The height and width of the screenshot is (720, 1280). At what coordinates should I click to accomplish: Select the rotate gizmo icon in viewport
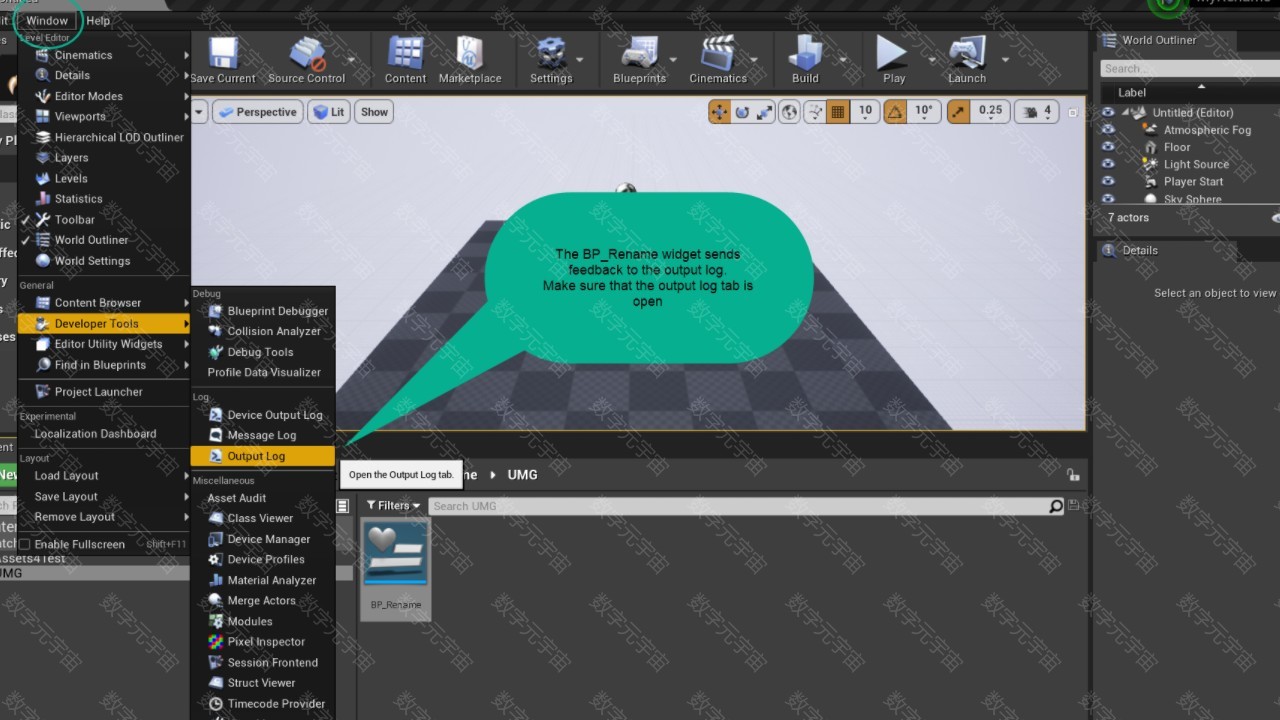742,112
